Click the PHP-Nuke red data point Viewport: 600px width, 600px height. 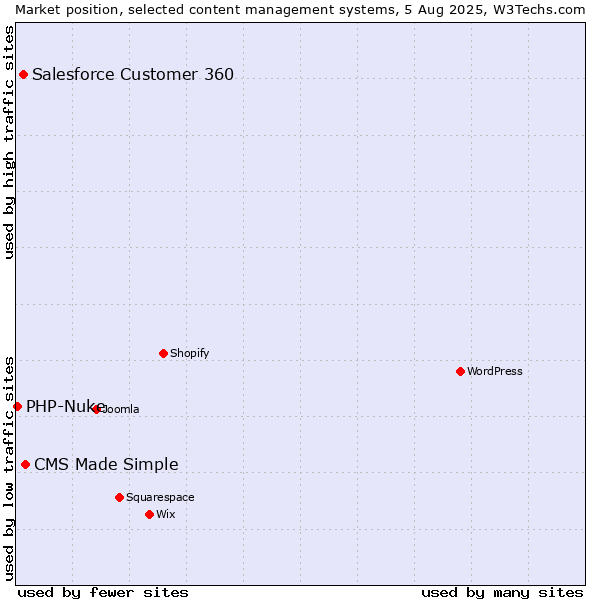[17, 406]
